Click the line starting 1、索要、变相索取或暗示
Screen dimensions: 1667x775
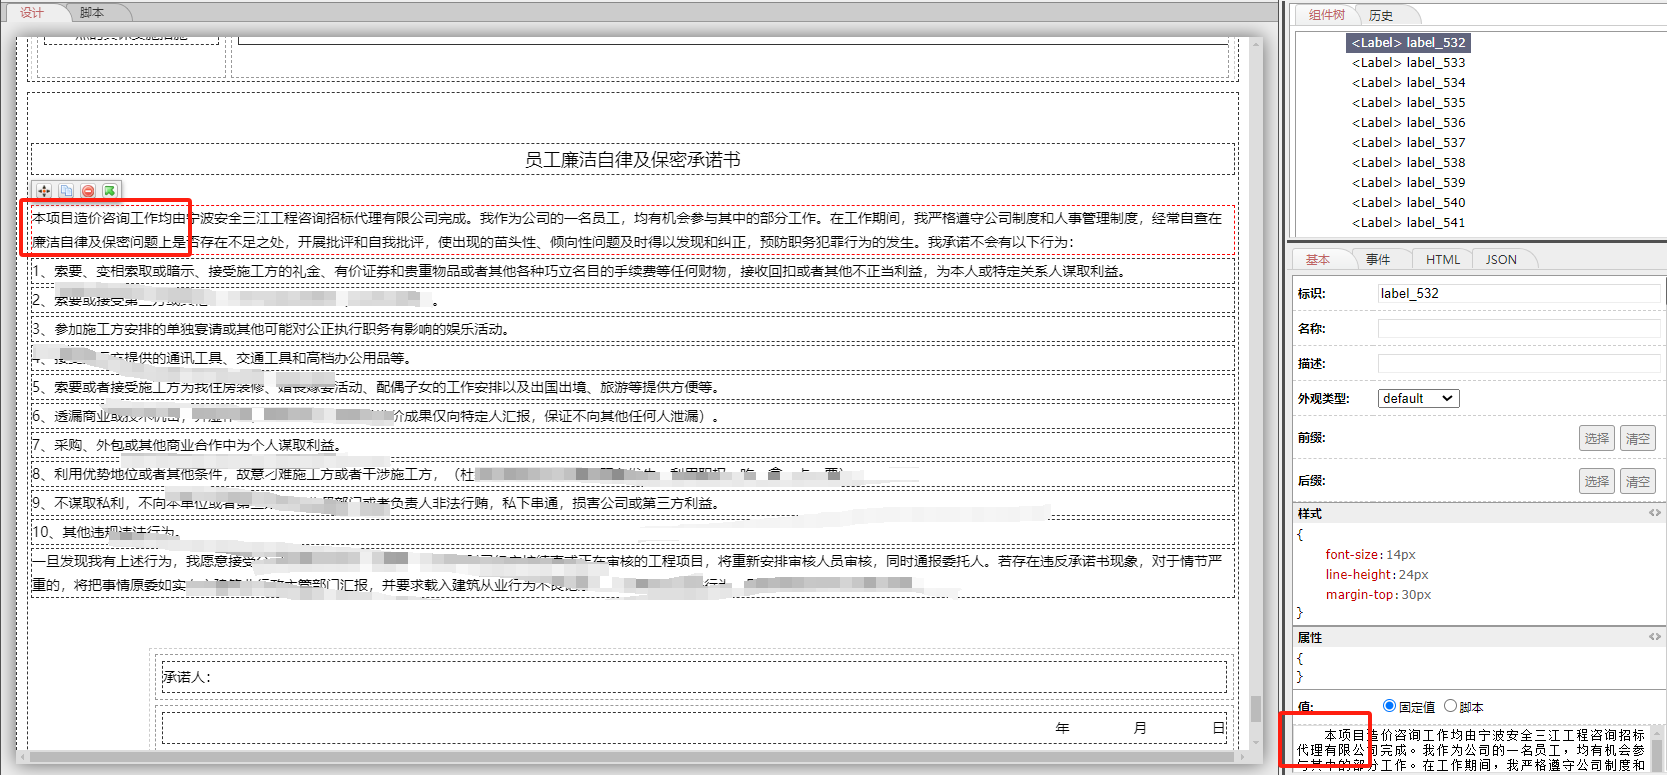point(633,271)
